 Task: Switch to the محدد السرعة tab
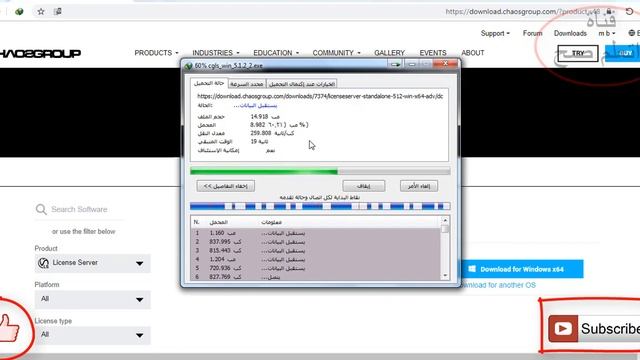247,84
